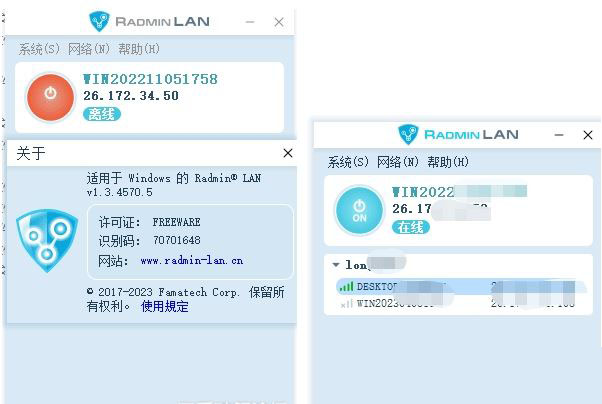The width and height of the screenshot is (602, 404).
Task: Click the large shield icon in the about dialog
Action: [47, 241]
